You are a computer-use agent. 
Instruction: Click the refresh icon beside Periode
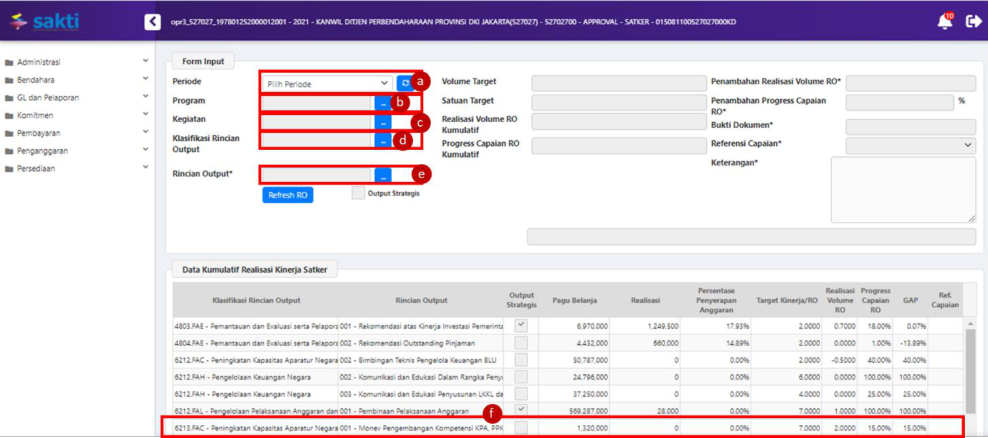[404, 84]
